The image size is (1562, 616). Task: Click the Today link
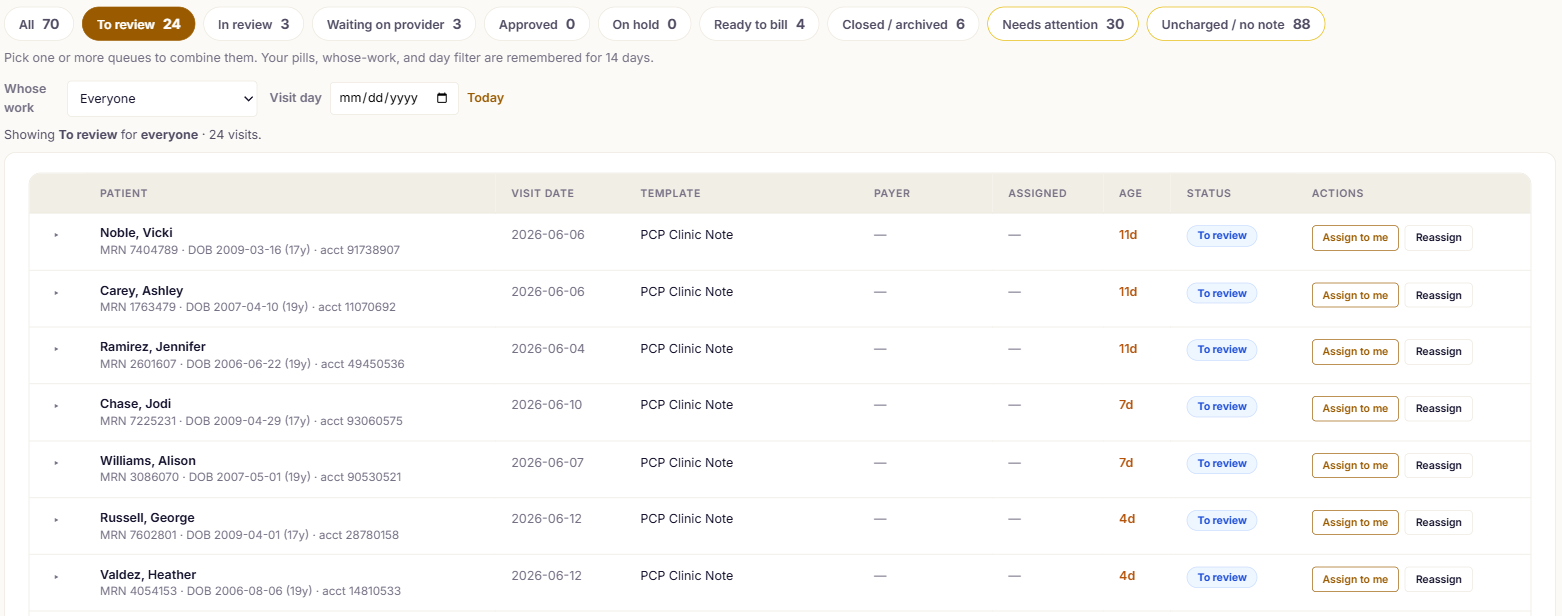[x=486, y=98]
